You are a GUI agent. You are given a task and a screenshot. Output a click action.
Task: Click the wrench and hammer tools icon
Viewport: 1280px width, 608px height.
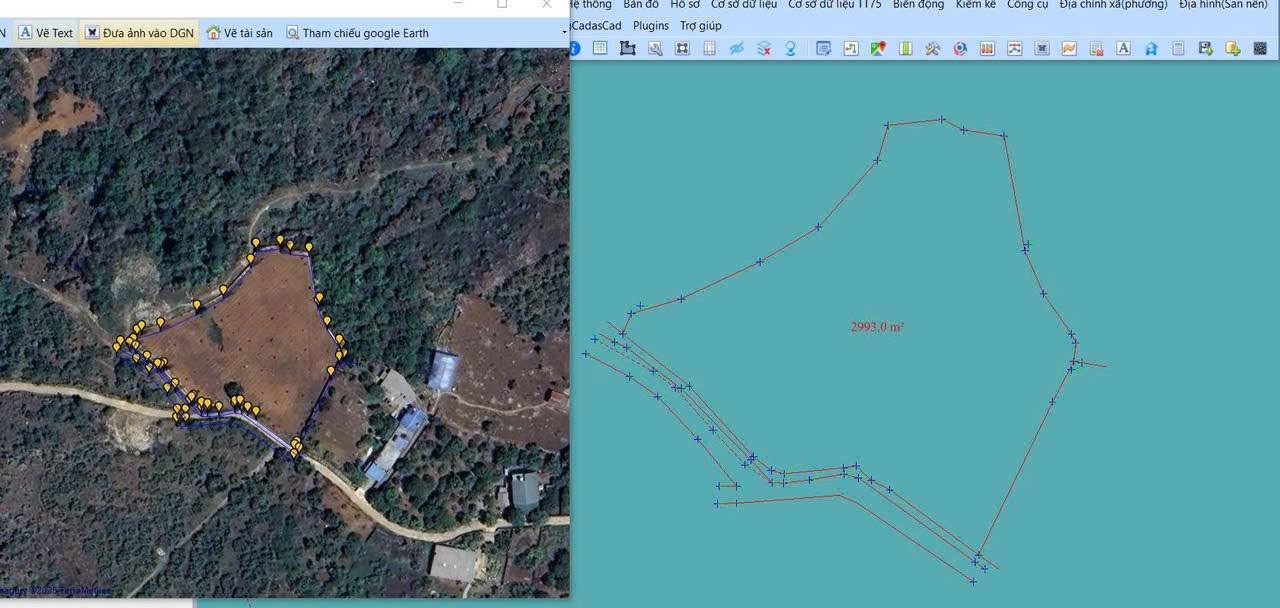[932, 48]
